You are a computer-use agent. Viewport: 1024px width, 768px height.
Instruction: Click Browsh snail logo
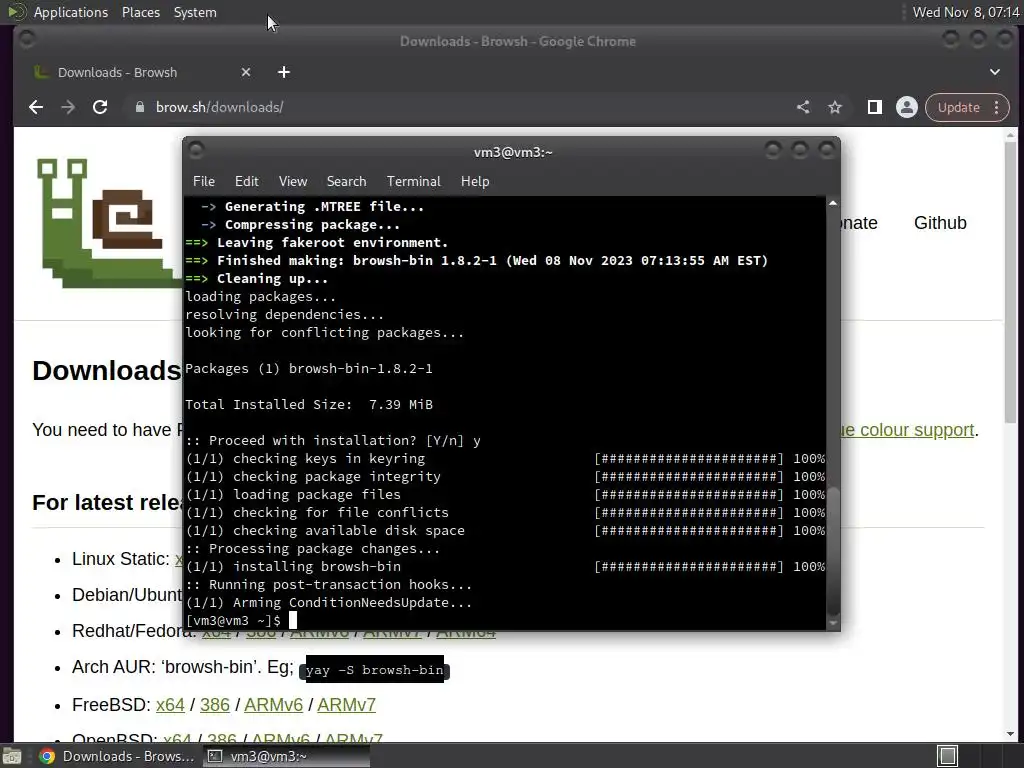click(x=108, y=222)
